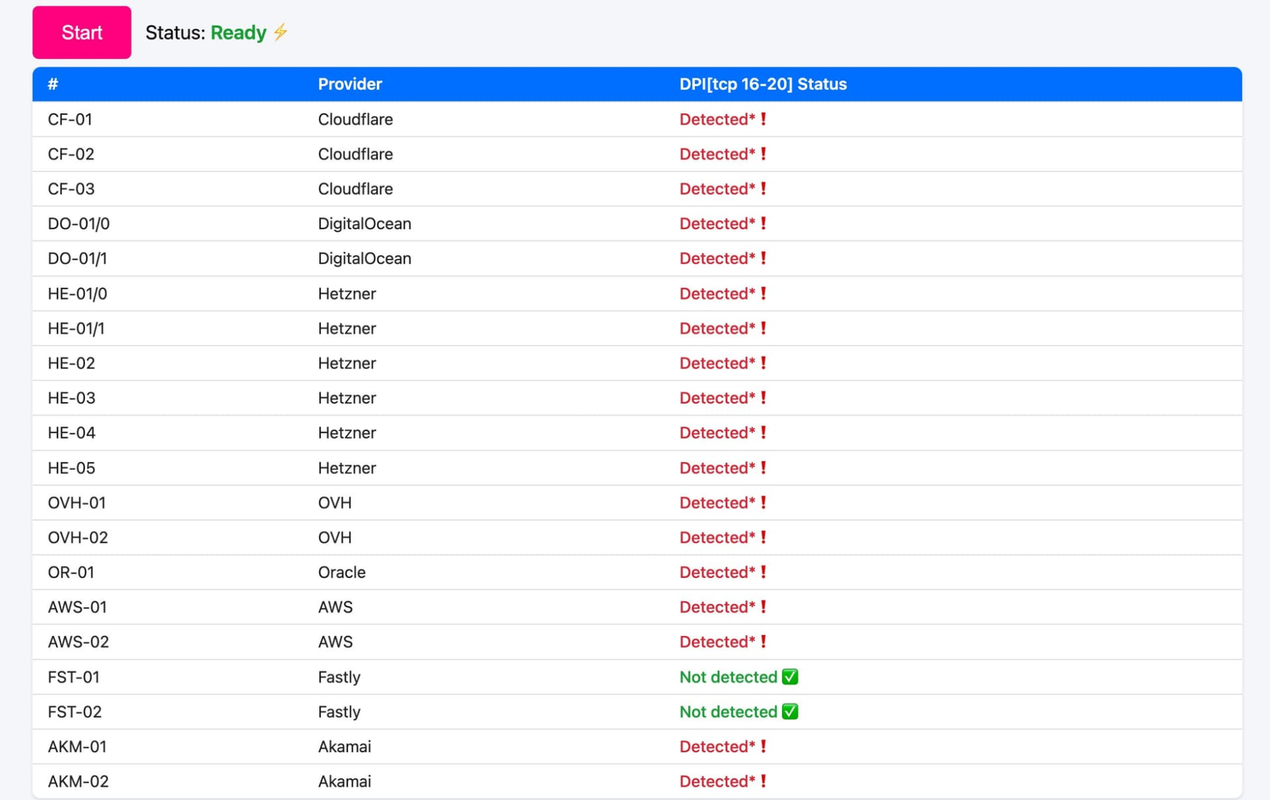Viewport: 1270px width, 800px height.
Task: Click the Oracle provider cell
Action: tap(342, 572)
